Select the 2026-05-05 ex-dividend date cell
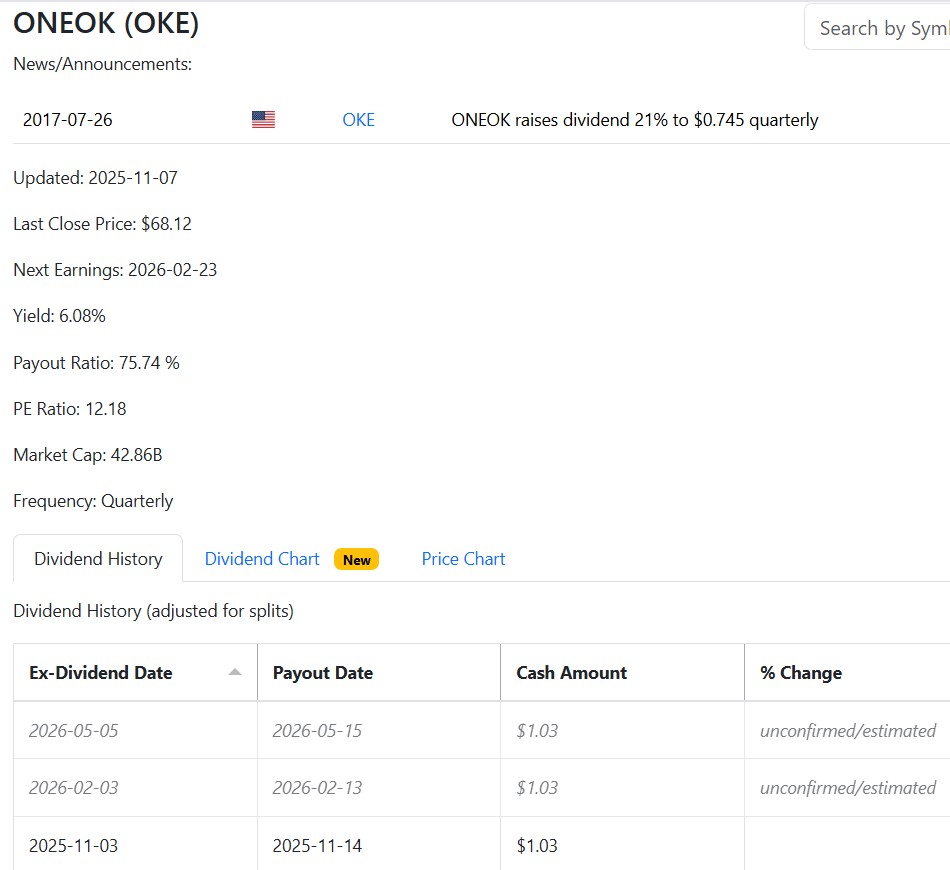Image resolution: width=950 pixels, height=870 pixels. point(74,731)
